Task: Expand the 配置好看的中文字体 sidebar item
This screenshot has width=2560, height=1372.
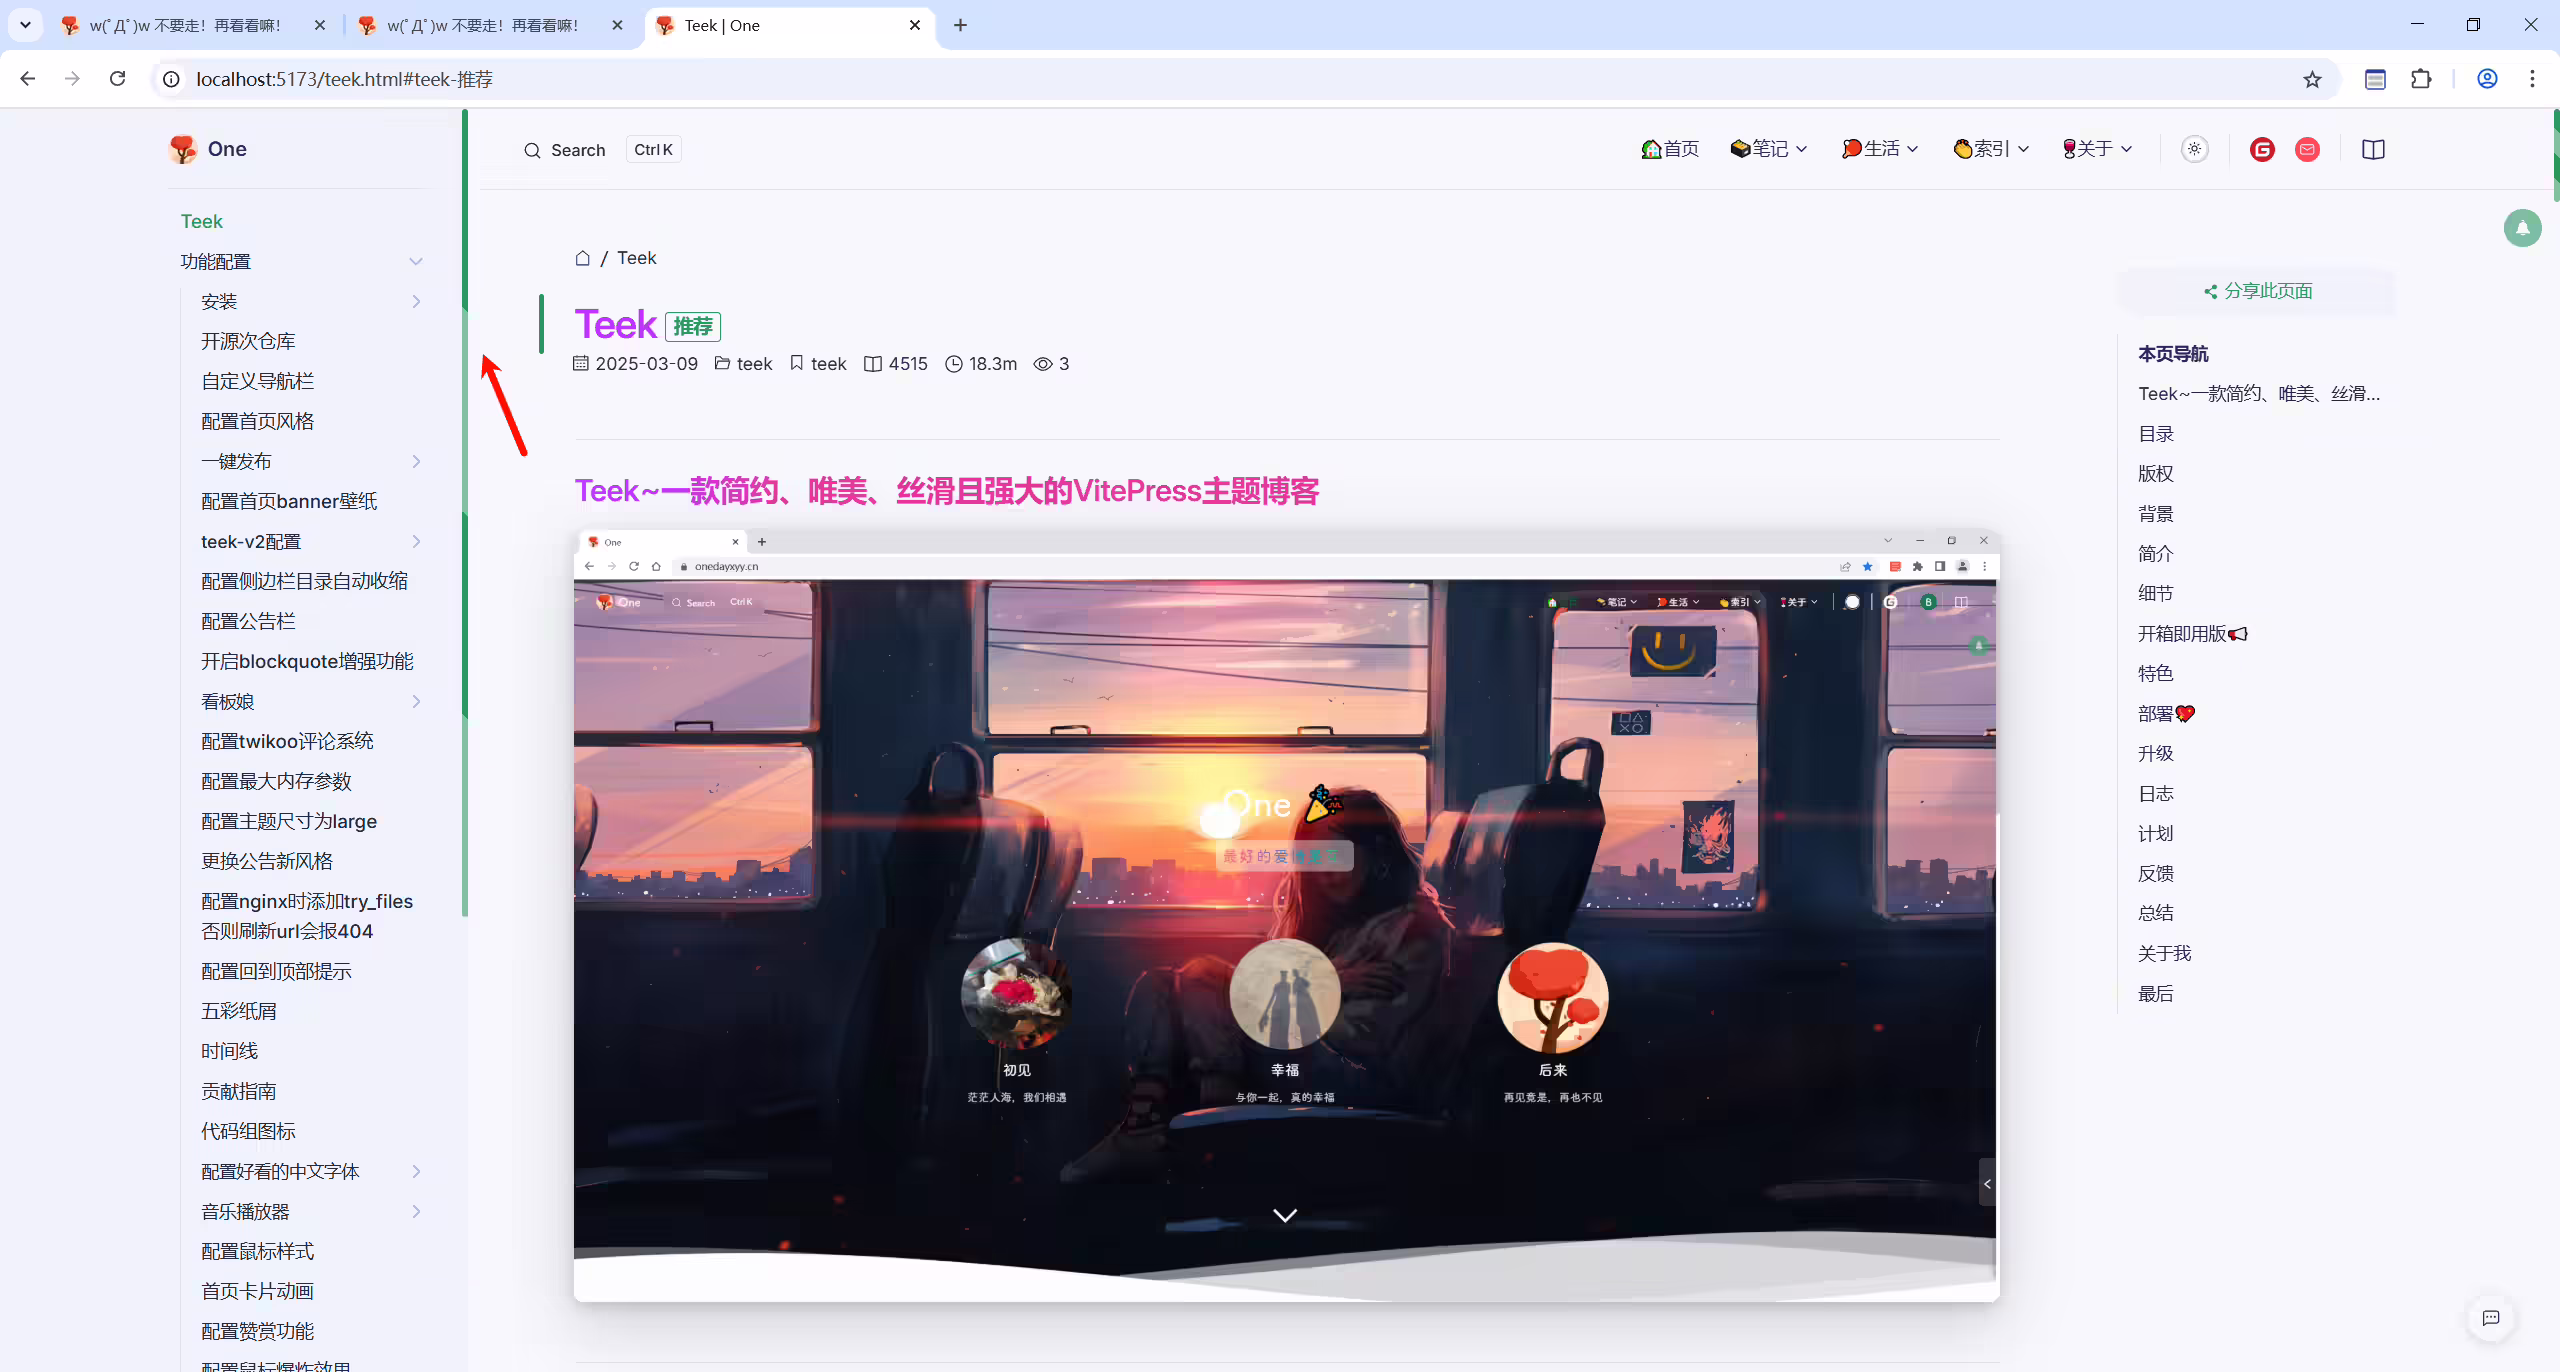Action: pyautogui.click(x=416, y=1172)
